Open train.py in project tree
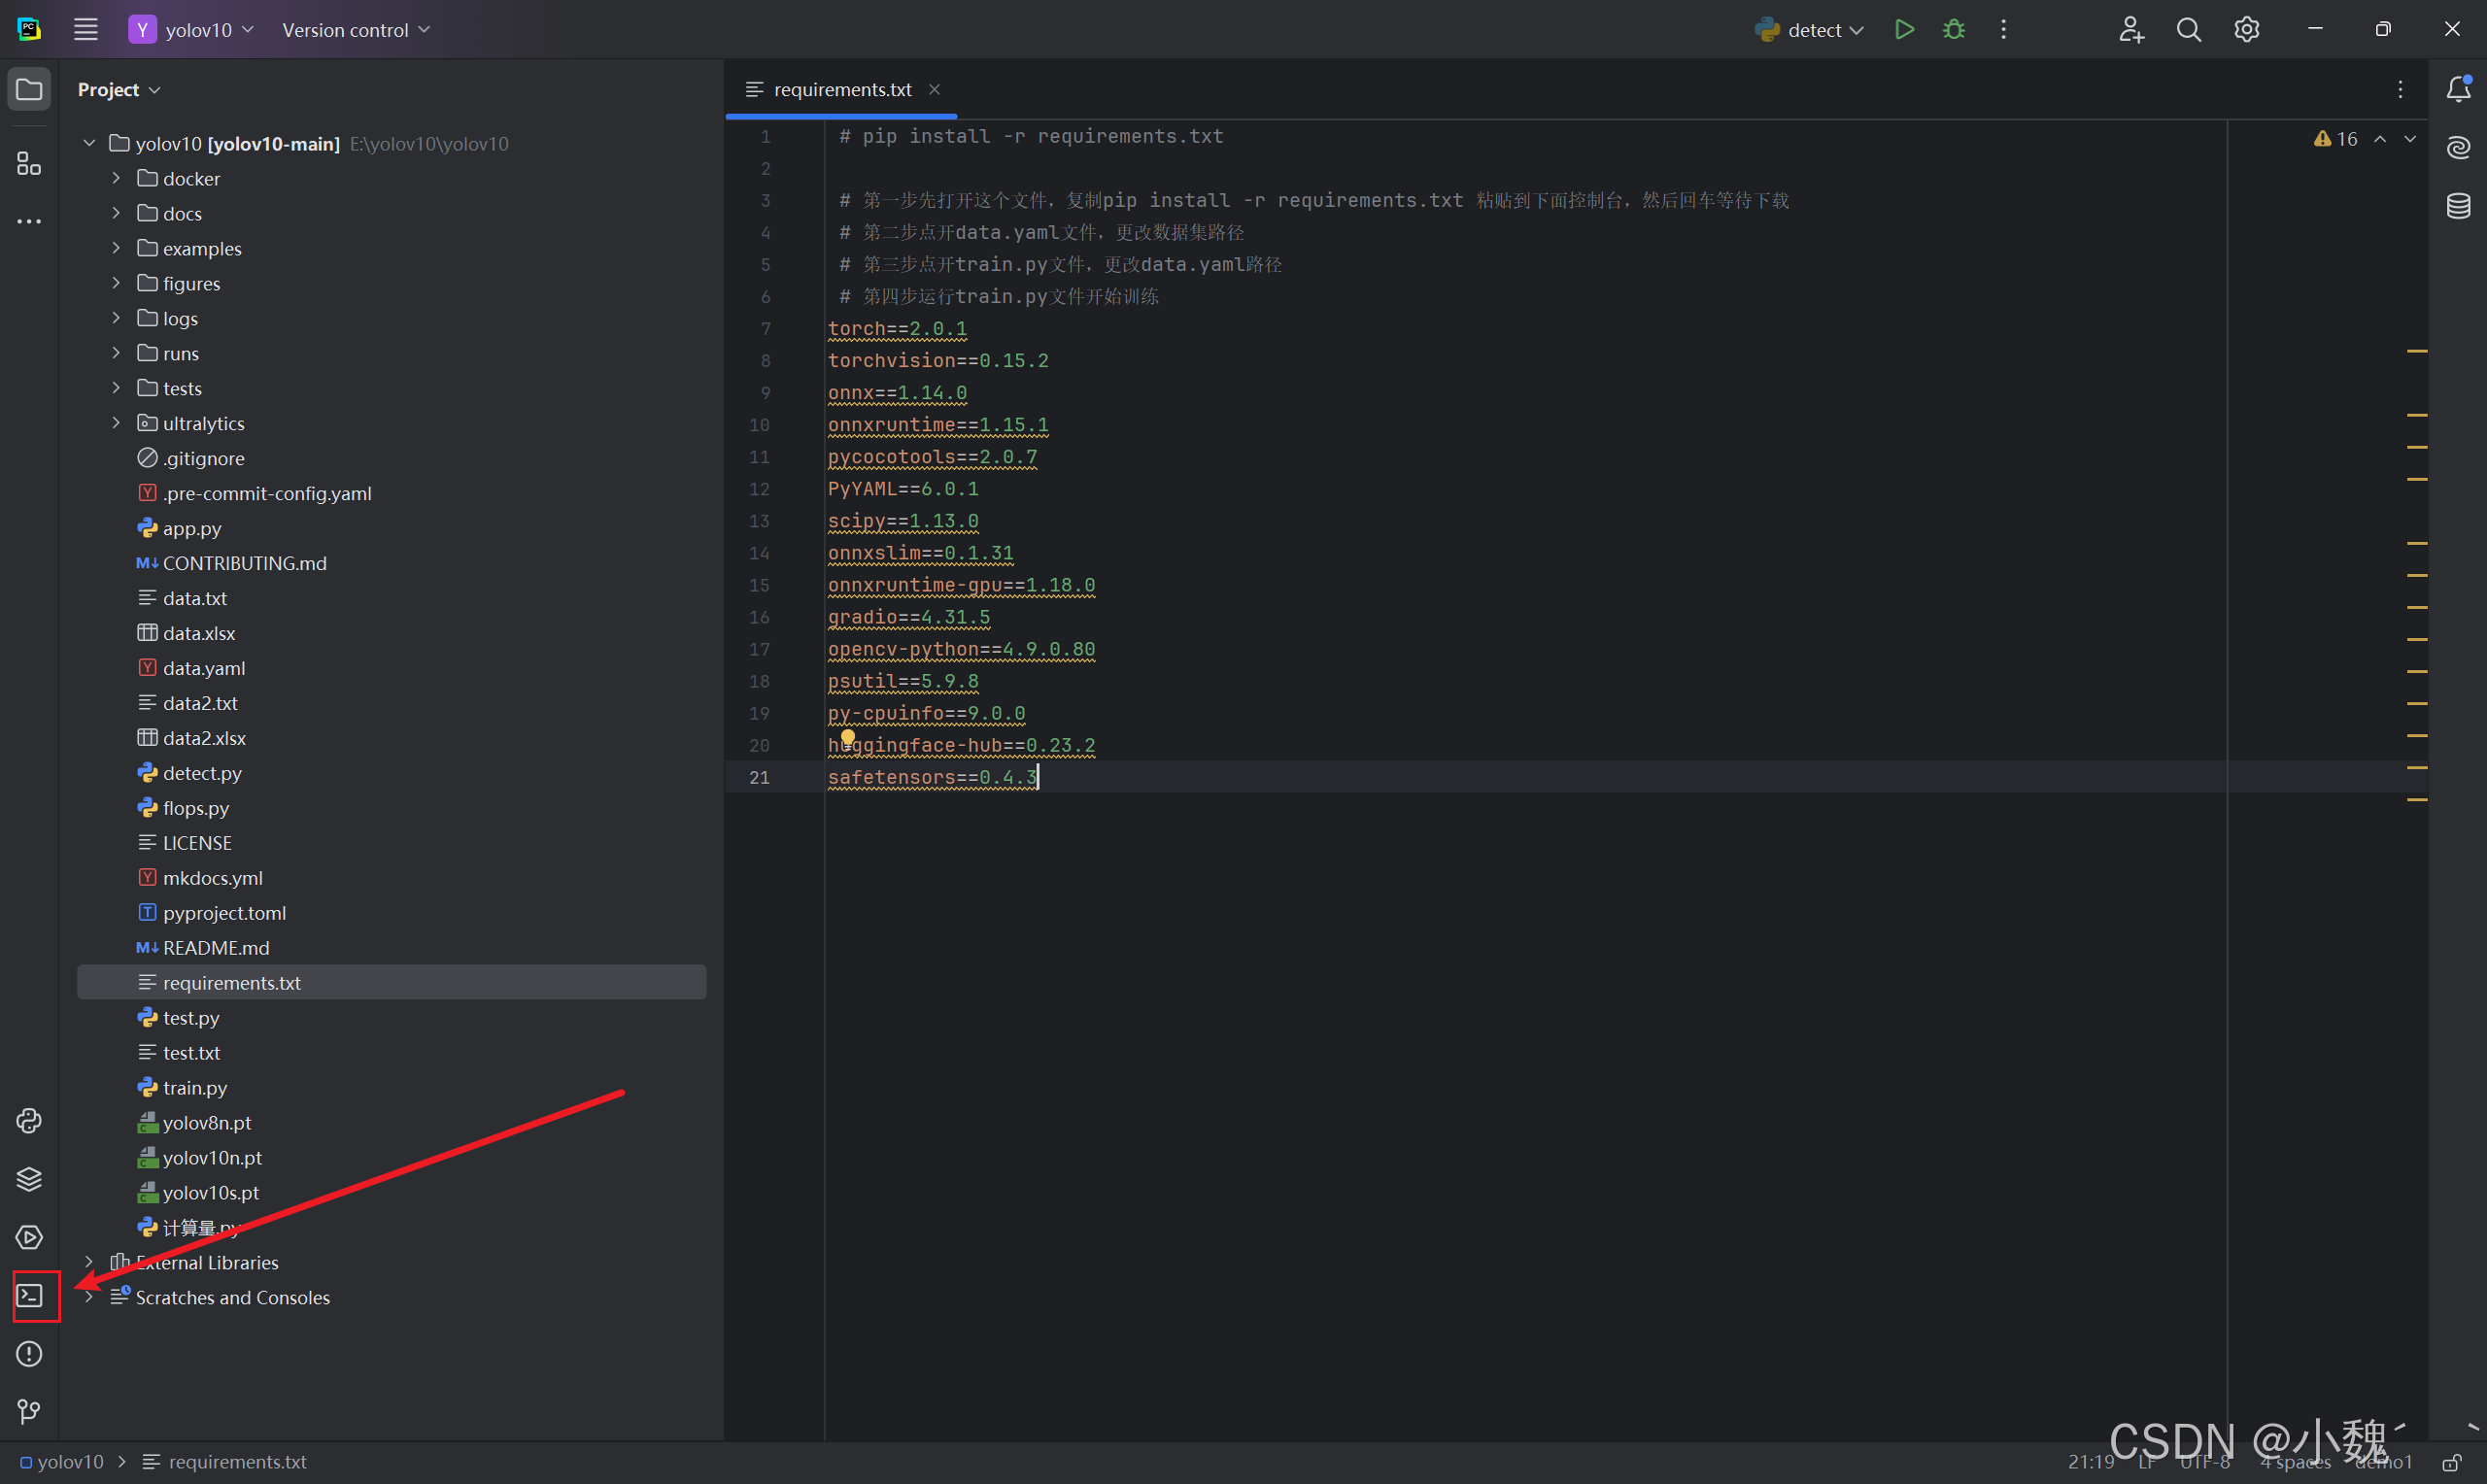The image size is (2487, 1484). [195, 1088]
